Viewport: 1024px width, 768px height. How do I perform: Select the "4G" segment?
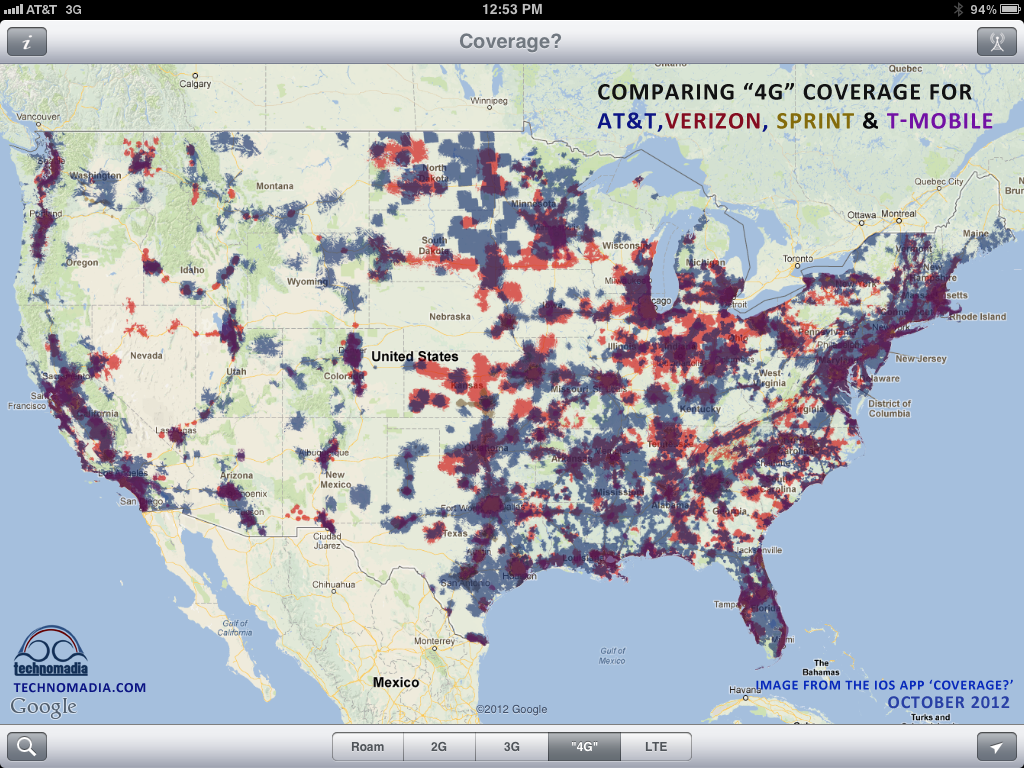[584, 747]
